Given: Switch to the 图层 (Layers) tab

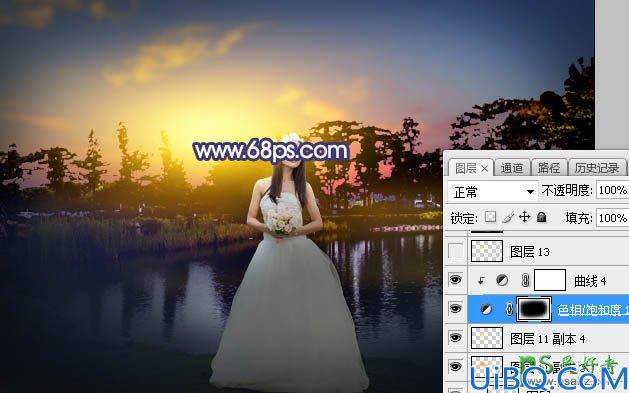Looking at the screenshot, I should pyautogui.click(x=466, y=168).
